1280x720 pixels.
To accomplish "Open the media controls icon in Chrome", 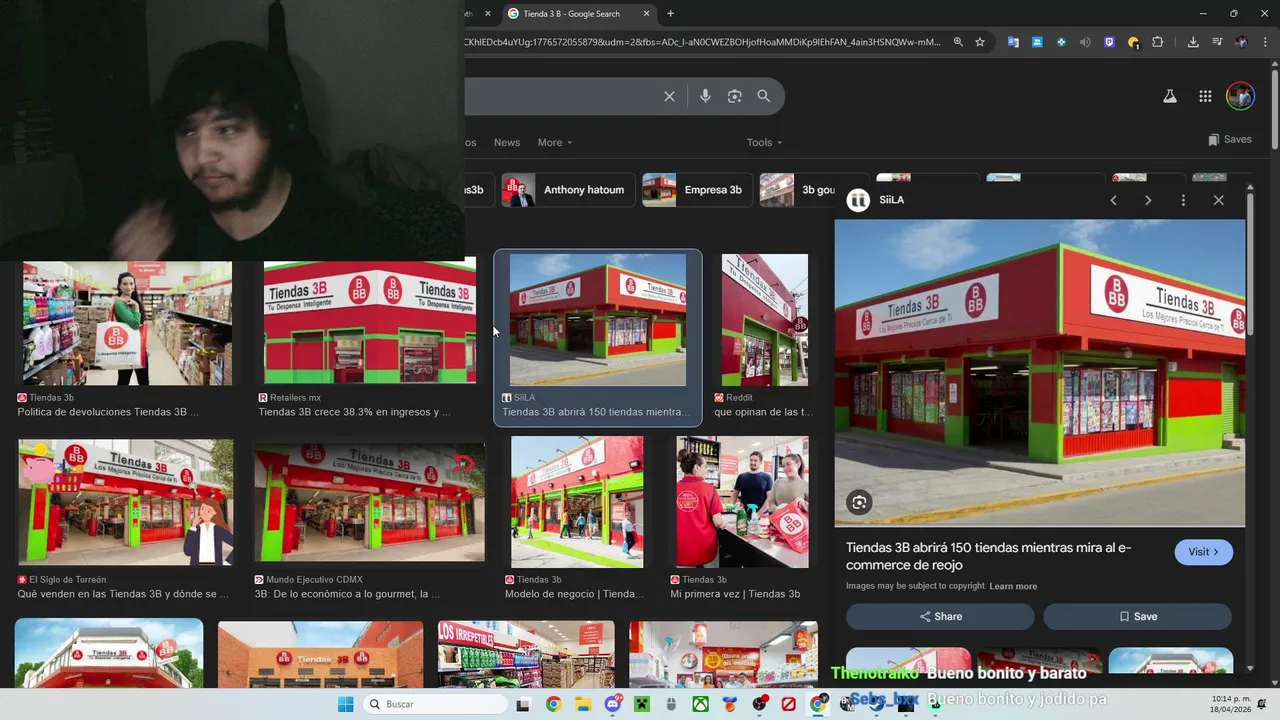I will click(x=1217, y=42).
